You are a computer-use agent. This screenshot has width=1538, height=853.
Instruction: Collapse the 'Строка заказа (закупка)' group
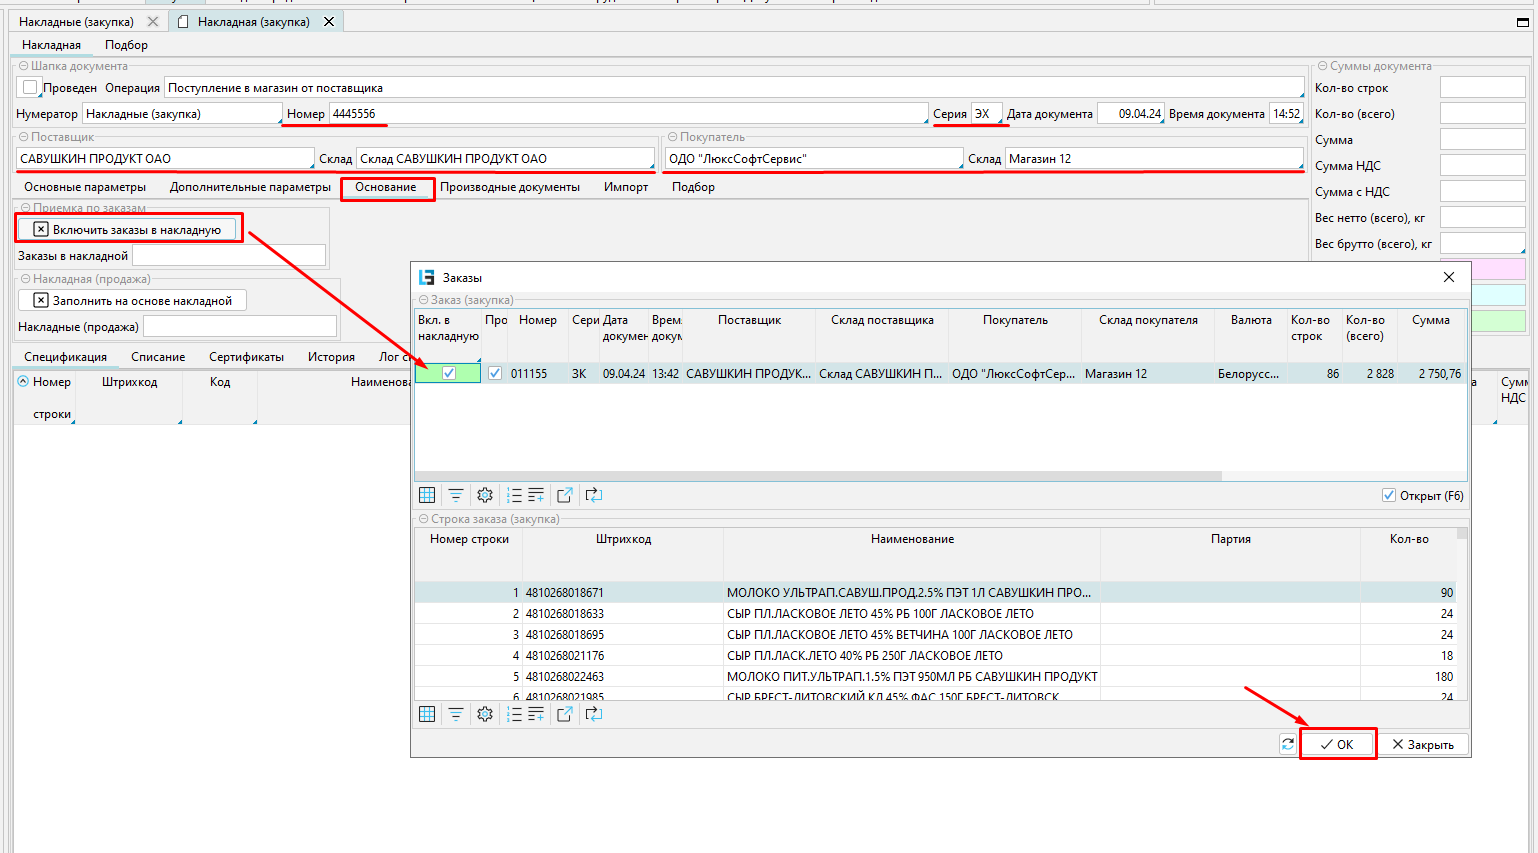point(423,519)
